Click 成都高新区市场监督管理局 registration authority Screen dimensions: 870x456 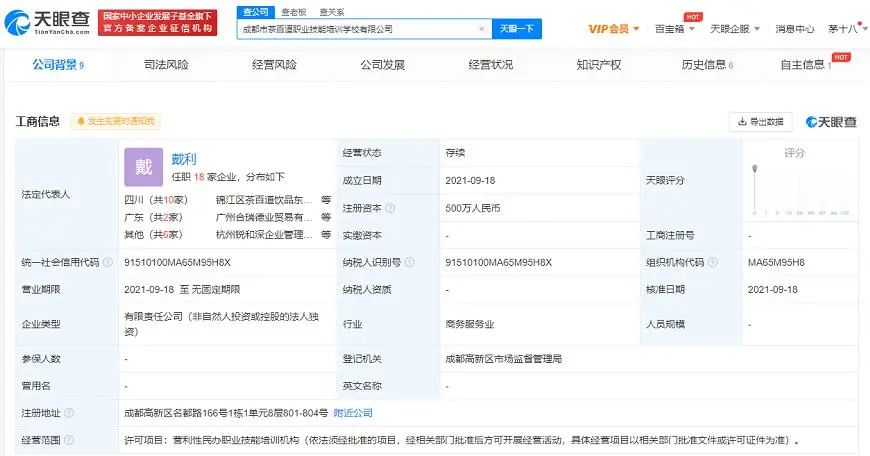coord(503,359)
